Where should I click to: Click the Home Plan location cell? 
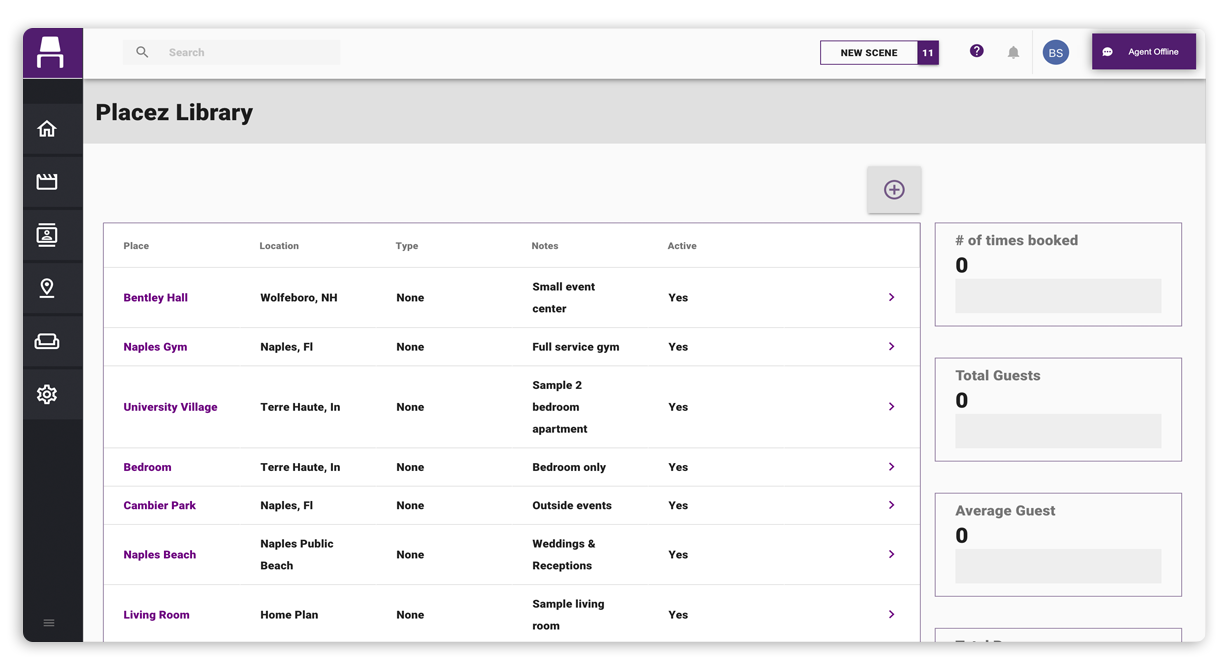pos(289,615)
